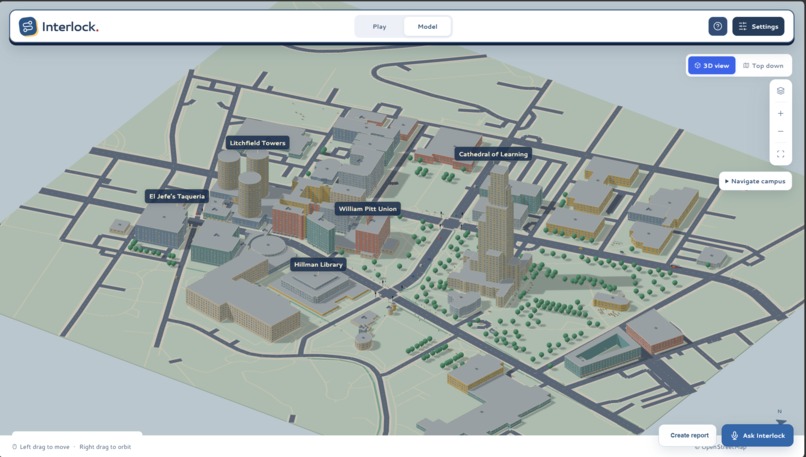Zoom in with the plus icon

point(780,114)
